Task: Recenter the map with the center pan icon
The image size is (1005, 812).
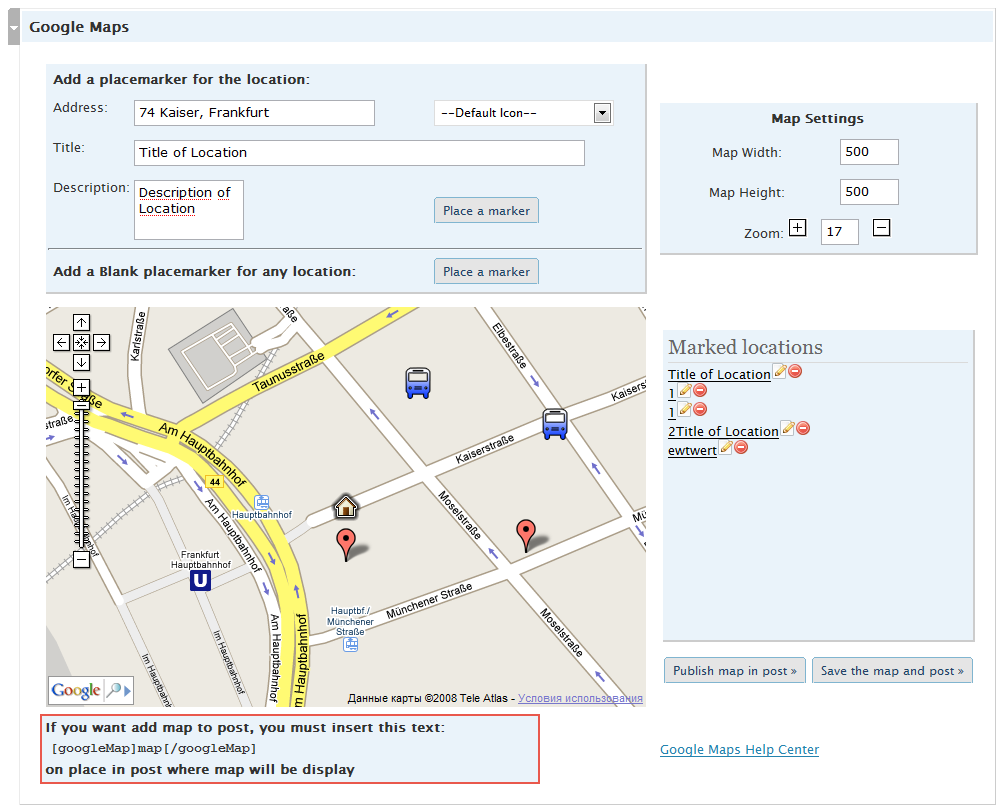Action: point(81,342)
